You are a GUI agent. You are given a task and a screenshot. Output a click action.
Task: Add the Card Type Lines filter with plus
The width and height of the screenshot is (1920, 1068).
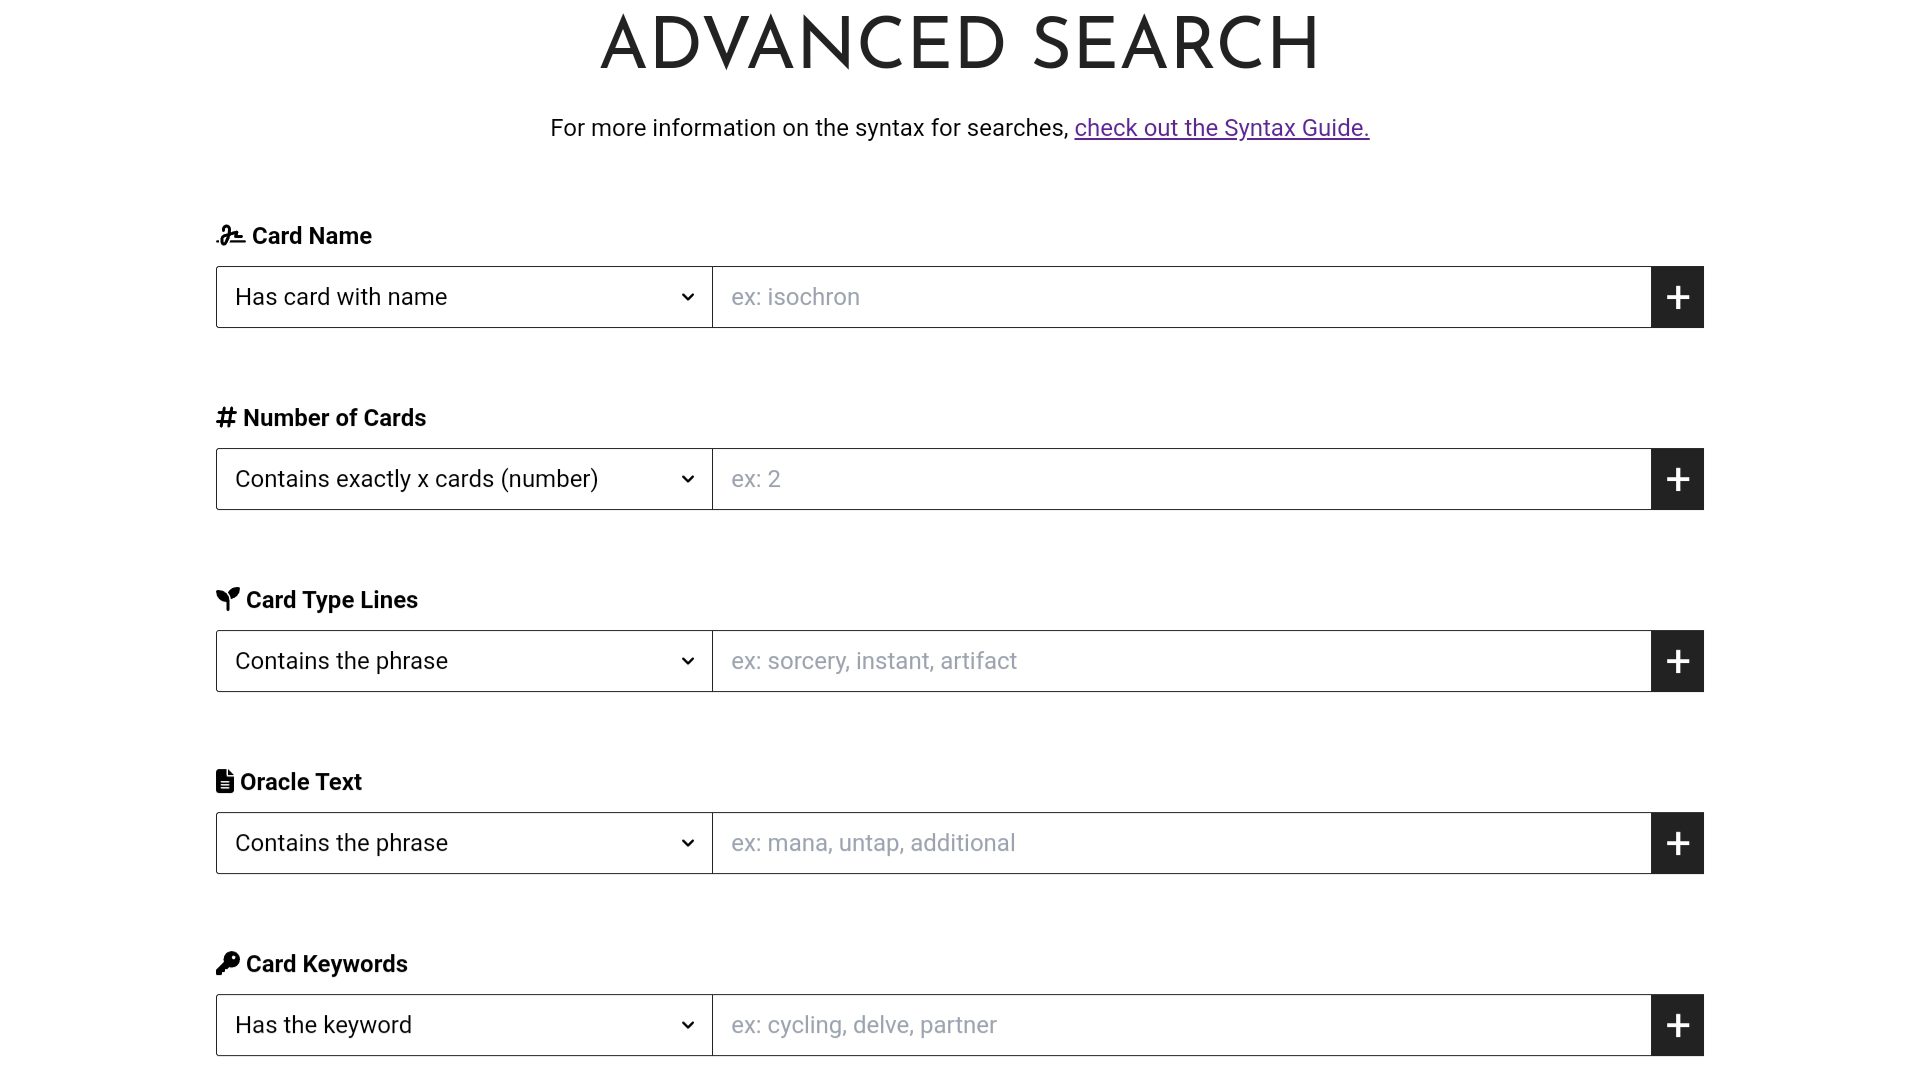click(1677, 661)
